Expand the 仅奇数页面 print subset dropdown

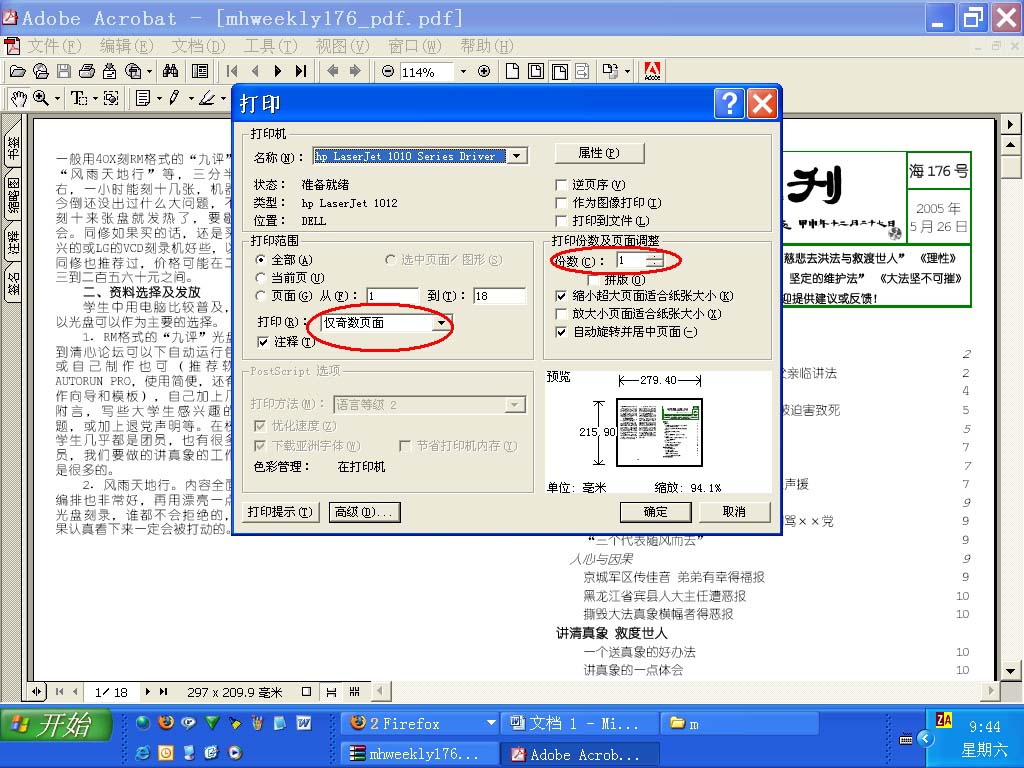(x=440, y=323)
